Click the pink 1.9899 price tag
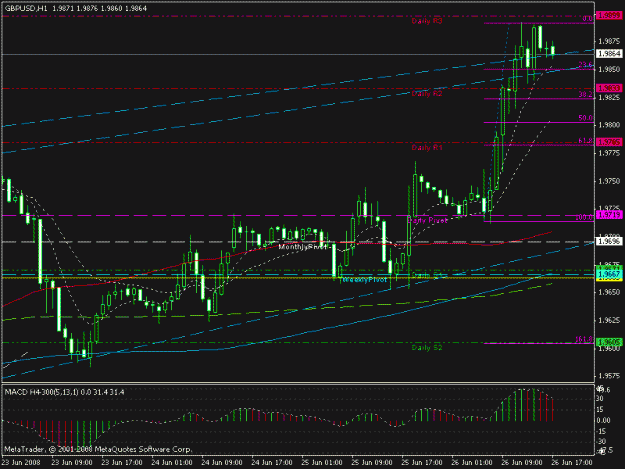The width and height of the screenshot is (625, 469). point(609,16)
